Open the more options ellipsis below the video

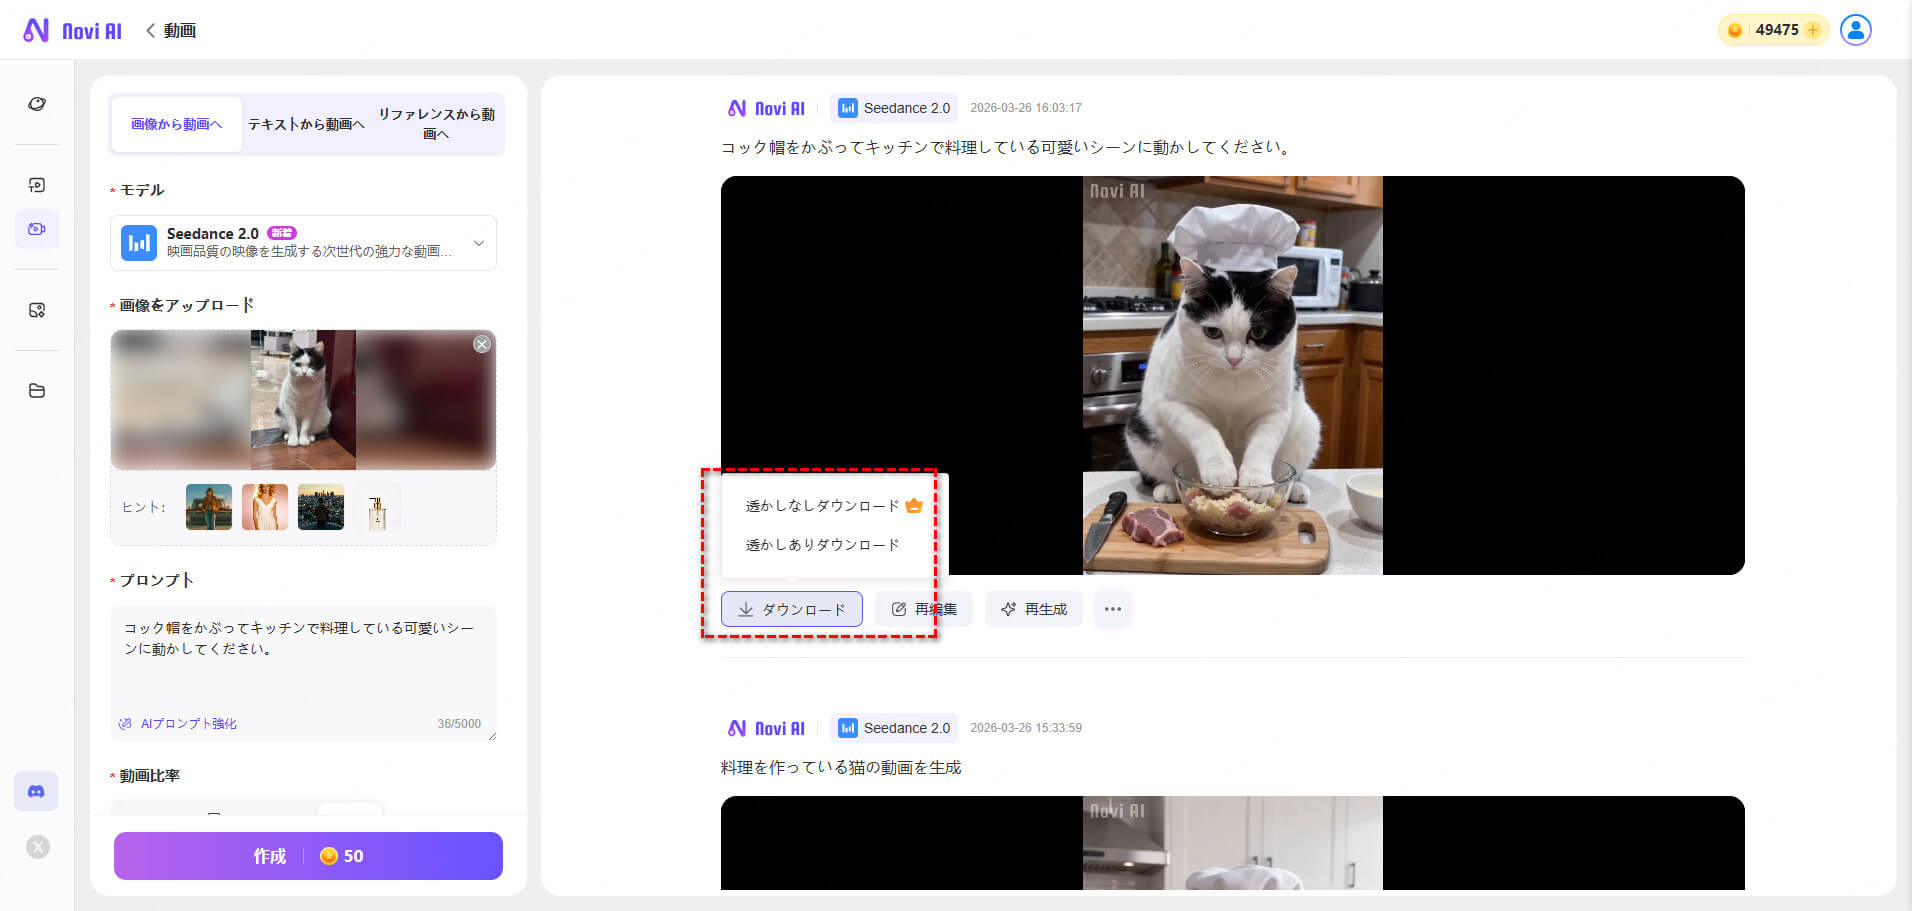[x=1113, y=609]
